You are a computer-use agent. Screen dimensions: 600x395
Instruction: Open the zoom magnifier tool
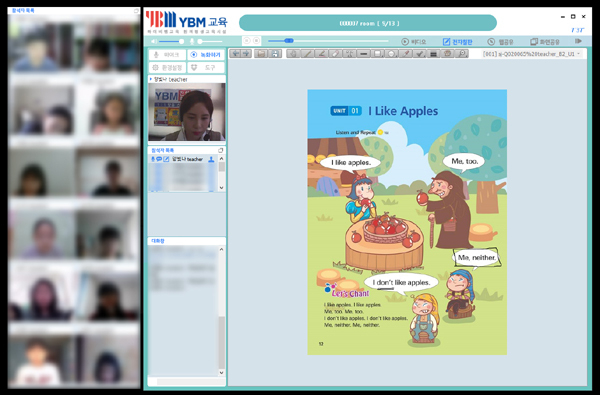(462, 54)
